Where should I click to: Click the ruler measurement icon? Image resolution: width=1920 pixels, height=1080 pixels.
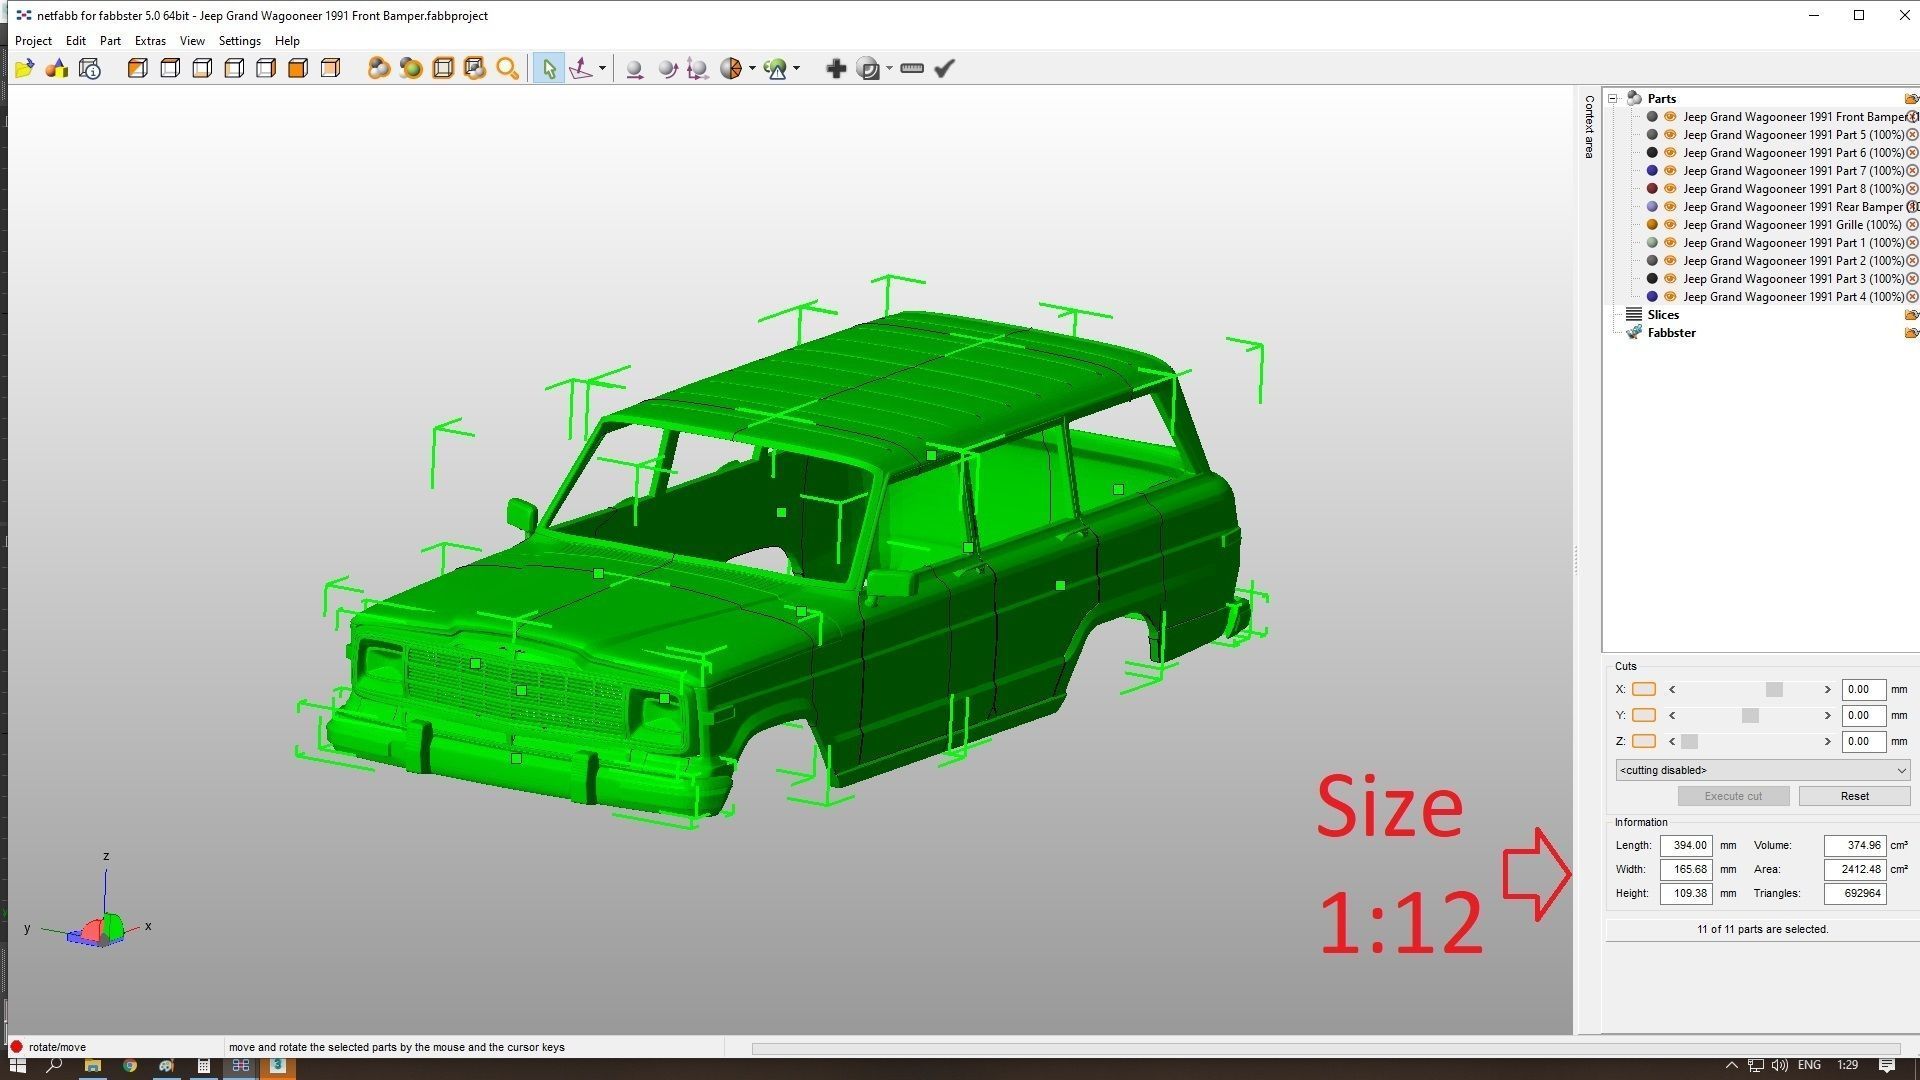912,68
